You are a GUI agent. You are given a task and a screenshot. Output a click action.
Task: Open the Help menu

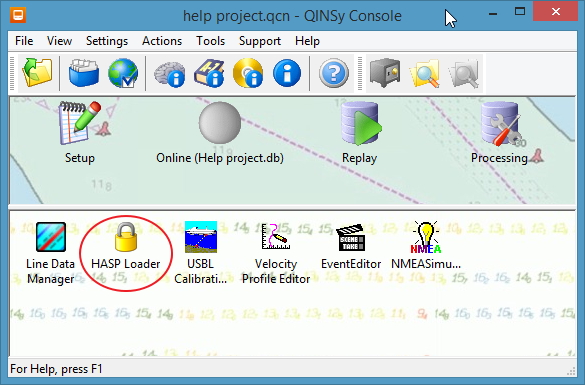click(x=307, y=41)
